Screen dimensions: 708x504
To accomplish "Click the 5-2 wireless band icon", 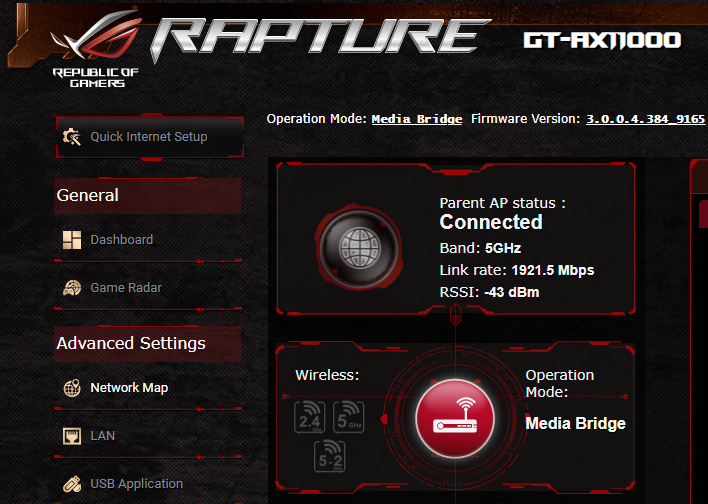I will [330, 456].
